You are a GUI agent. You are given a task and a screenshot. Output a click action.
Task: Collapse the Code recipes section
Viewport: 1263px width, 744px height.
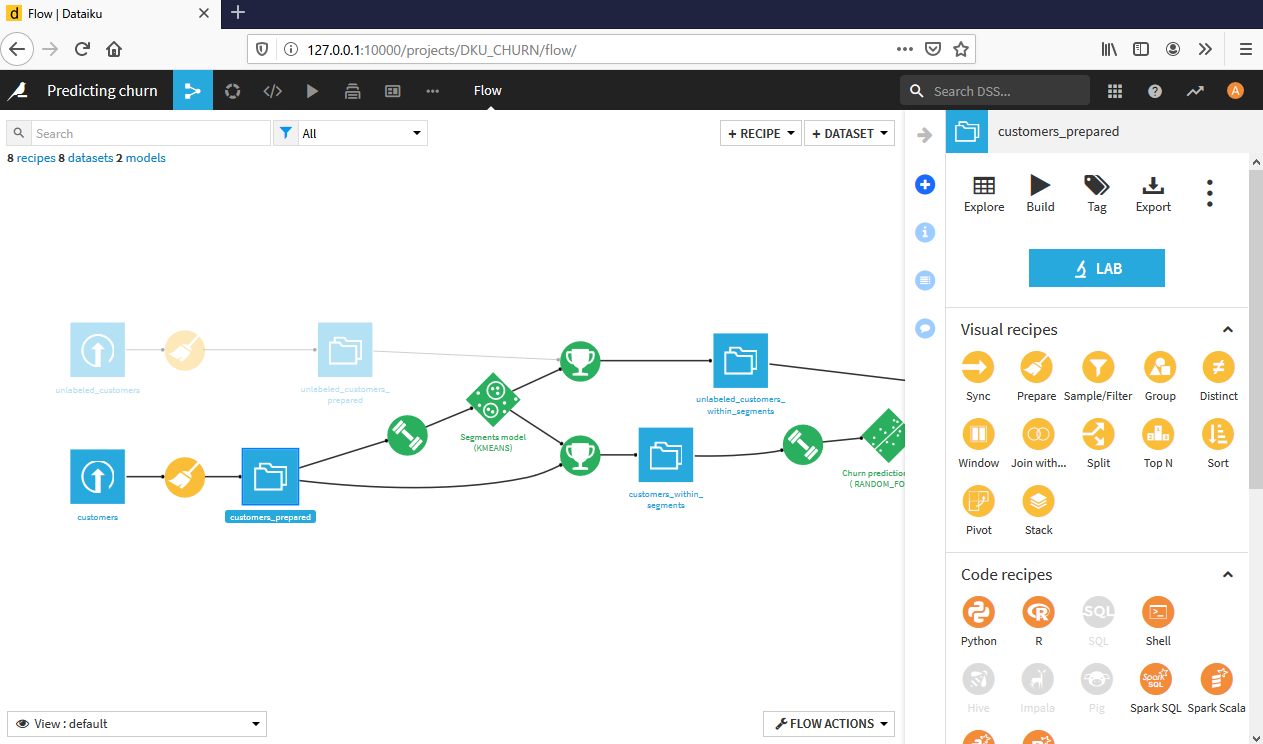pyautogui.click(x=1228, y=575)
